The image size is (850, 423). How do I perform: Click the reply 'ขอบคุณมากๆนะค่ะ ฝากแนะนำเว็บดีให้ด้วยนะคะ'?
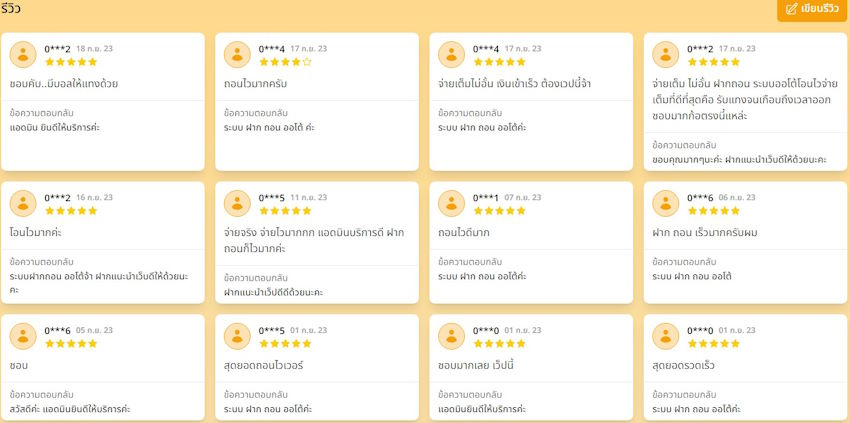pos(739,159)
